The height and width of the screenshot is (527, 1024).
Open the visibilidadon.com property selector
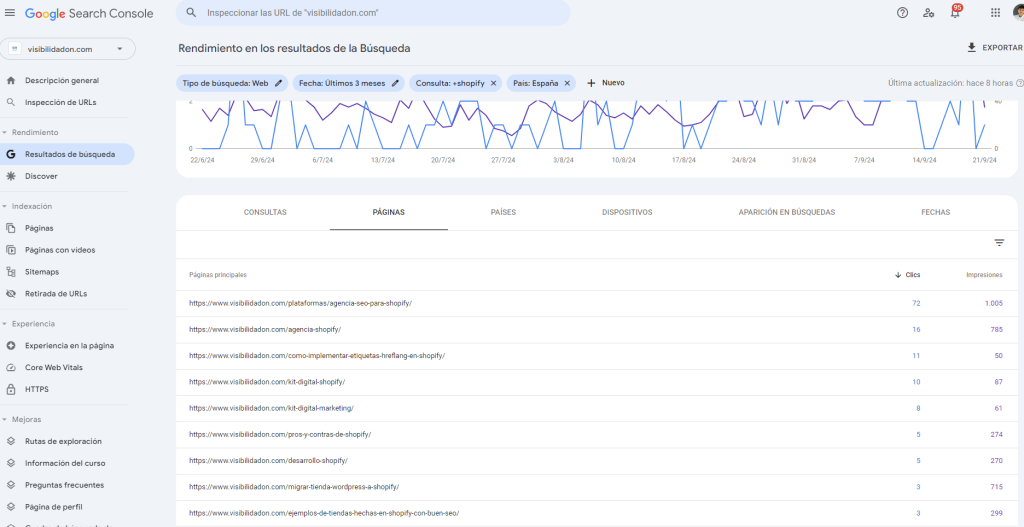68,49
